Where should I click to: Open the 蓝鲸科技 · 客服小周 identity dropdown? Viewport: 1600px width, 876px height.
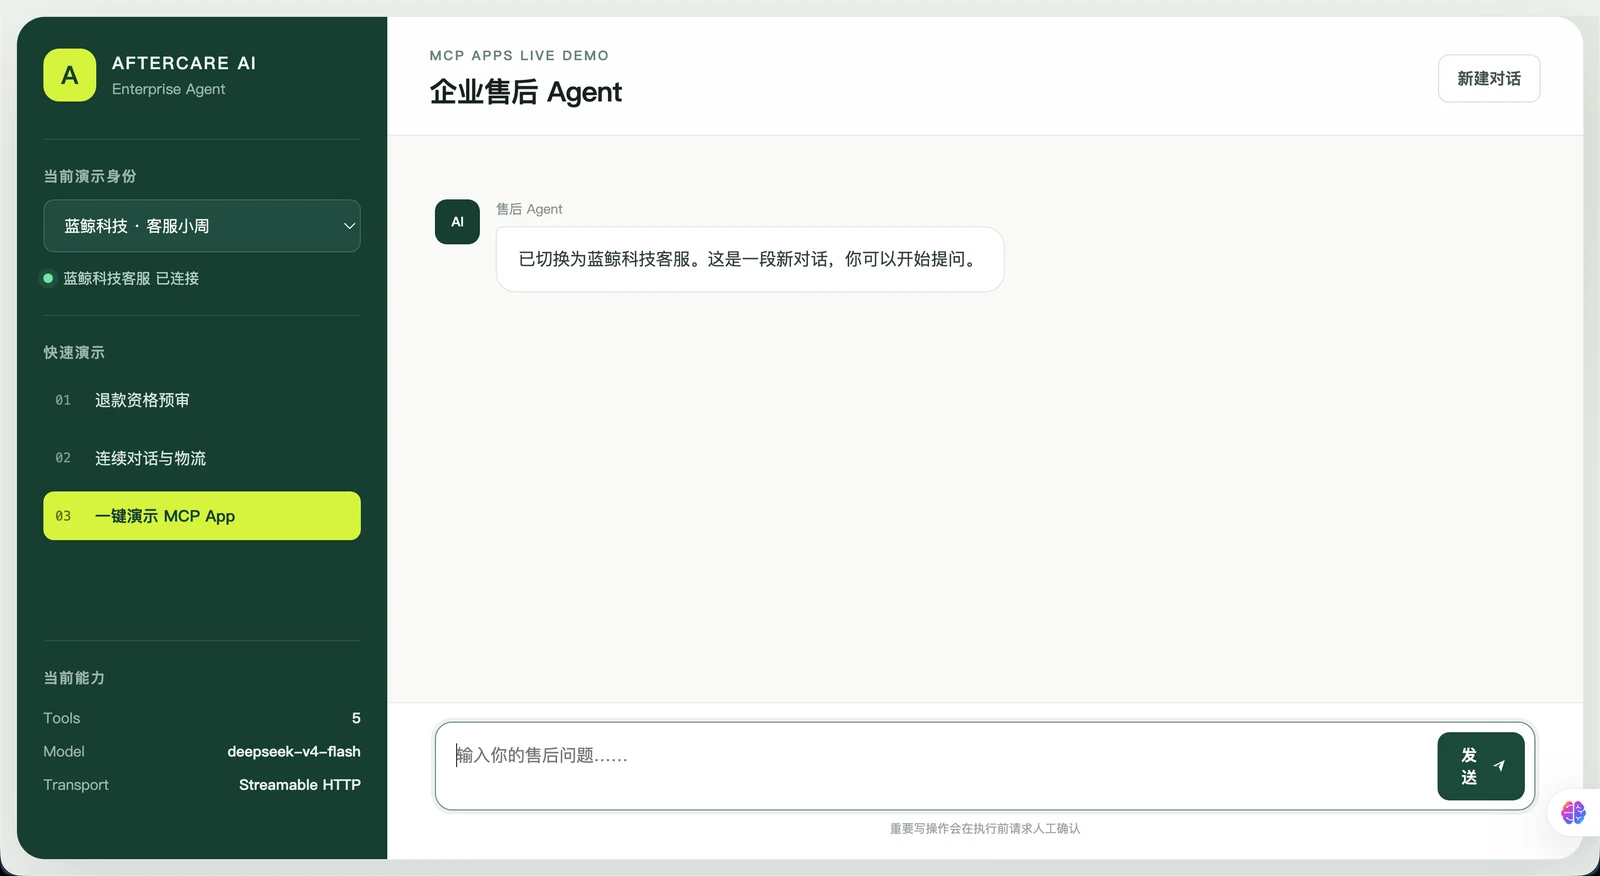coord(202,226)
